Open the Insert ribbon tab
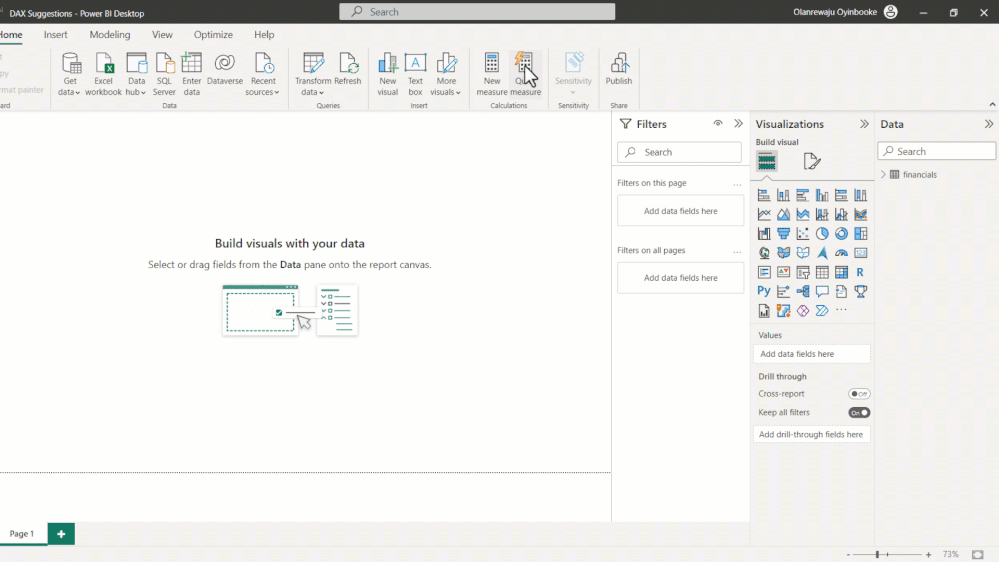Screen dimensions: 999x562 pos(55,34)
